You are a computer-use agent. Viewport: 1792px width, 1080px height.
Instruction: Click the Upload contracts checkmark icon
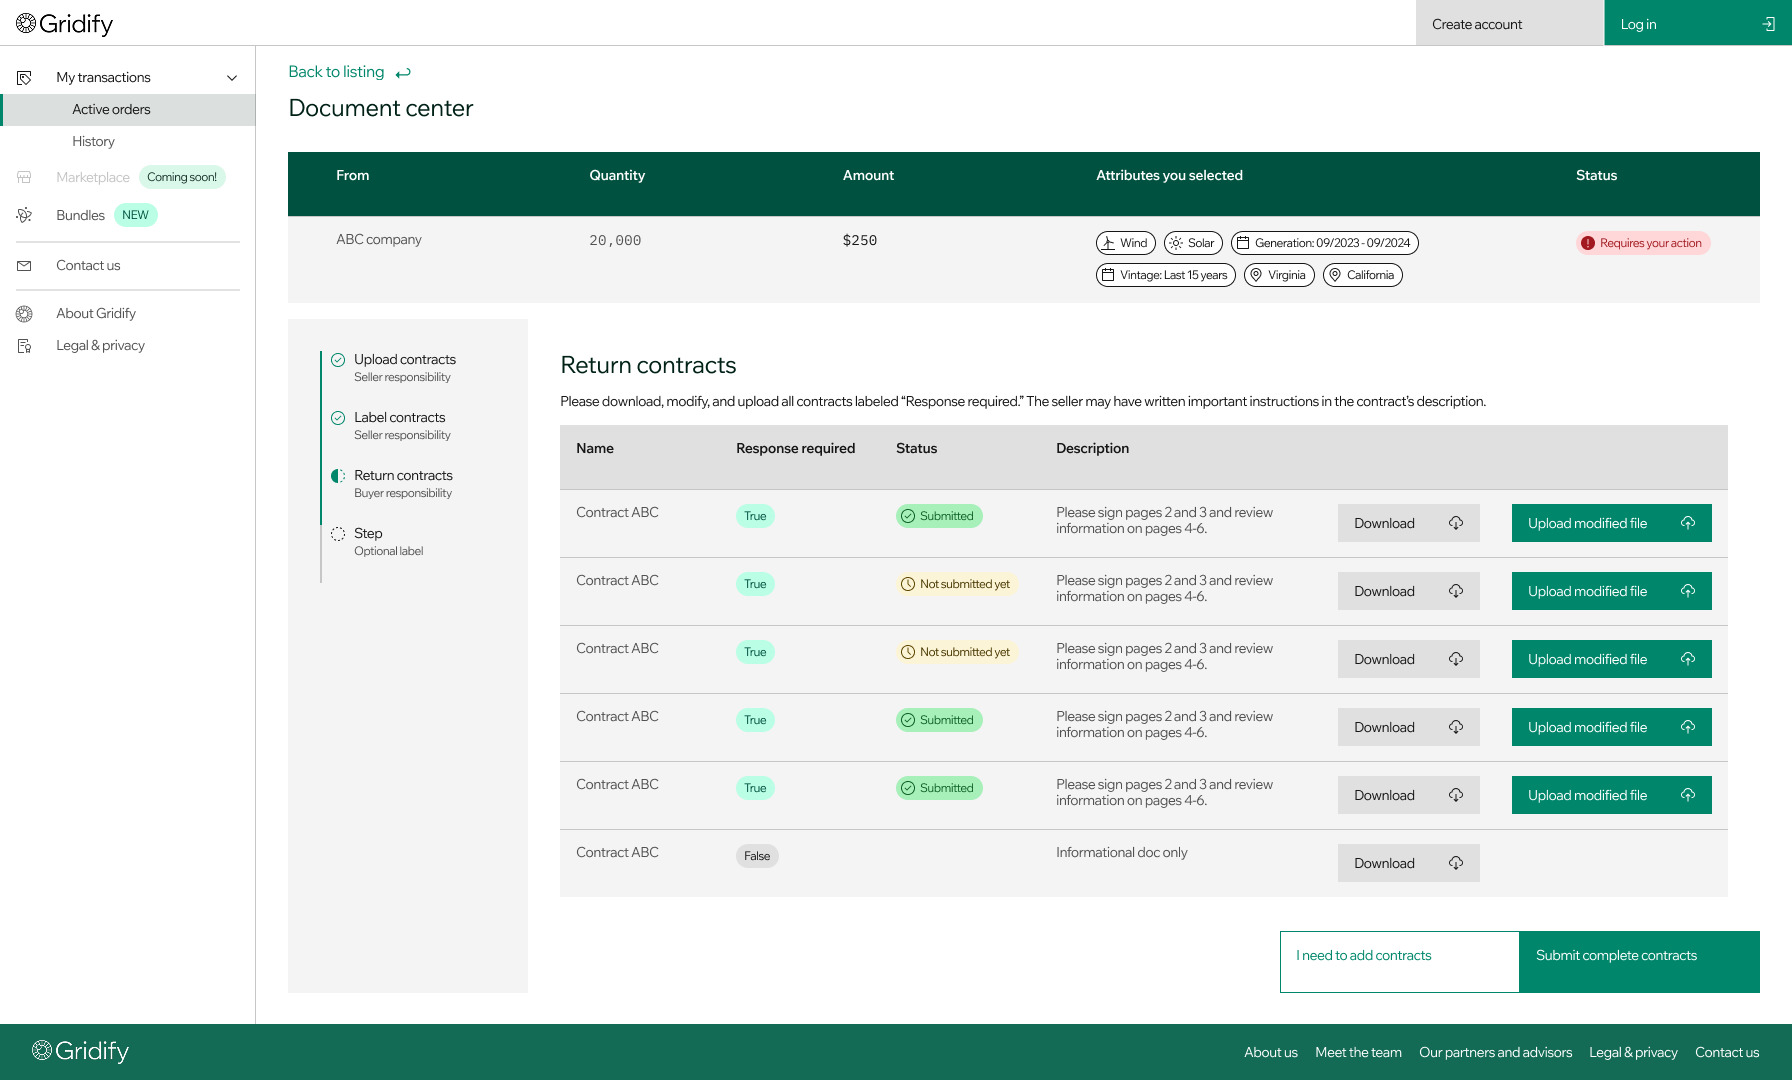tap(338, 360)
